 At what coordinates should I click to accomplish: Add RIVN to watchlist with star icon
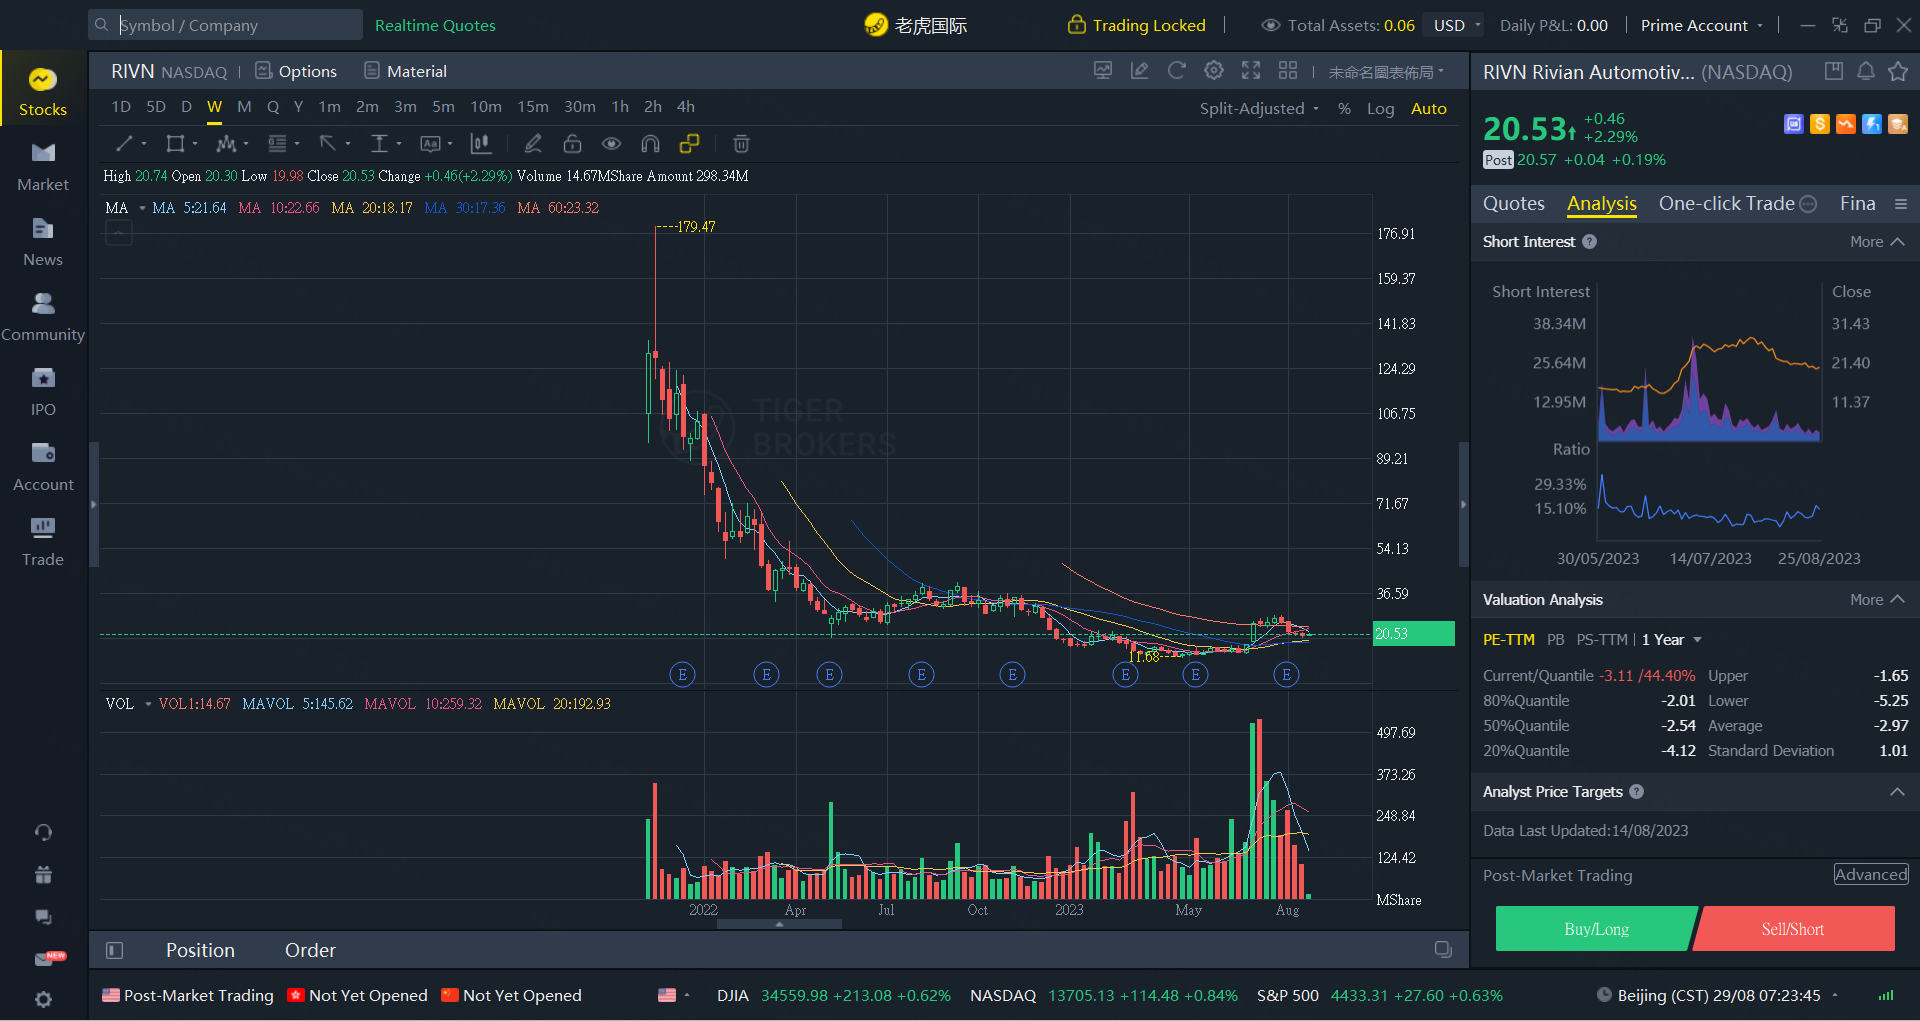1898,71
